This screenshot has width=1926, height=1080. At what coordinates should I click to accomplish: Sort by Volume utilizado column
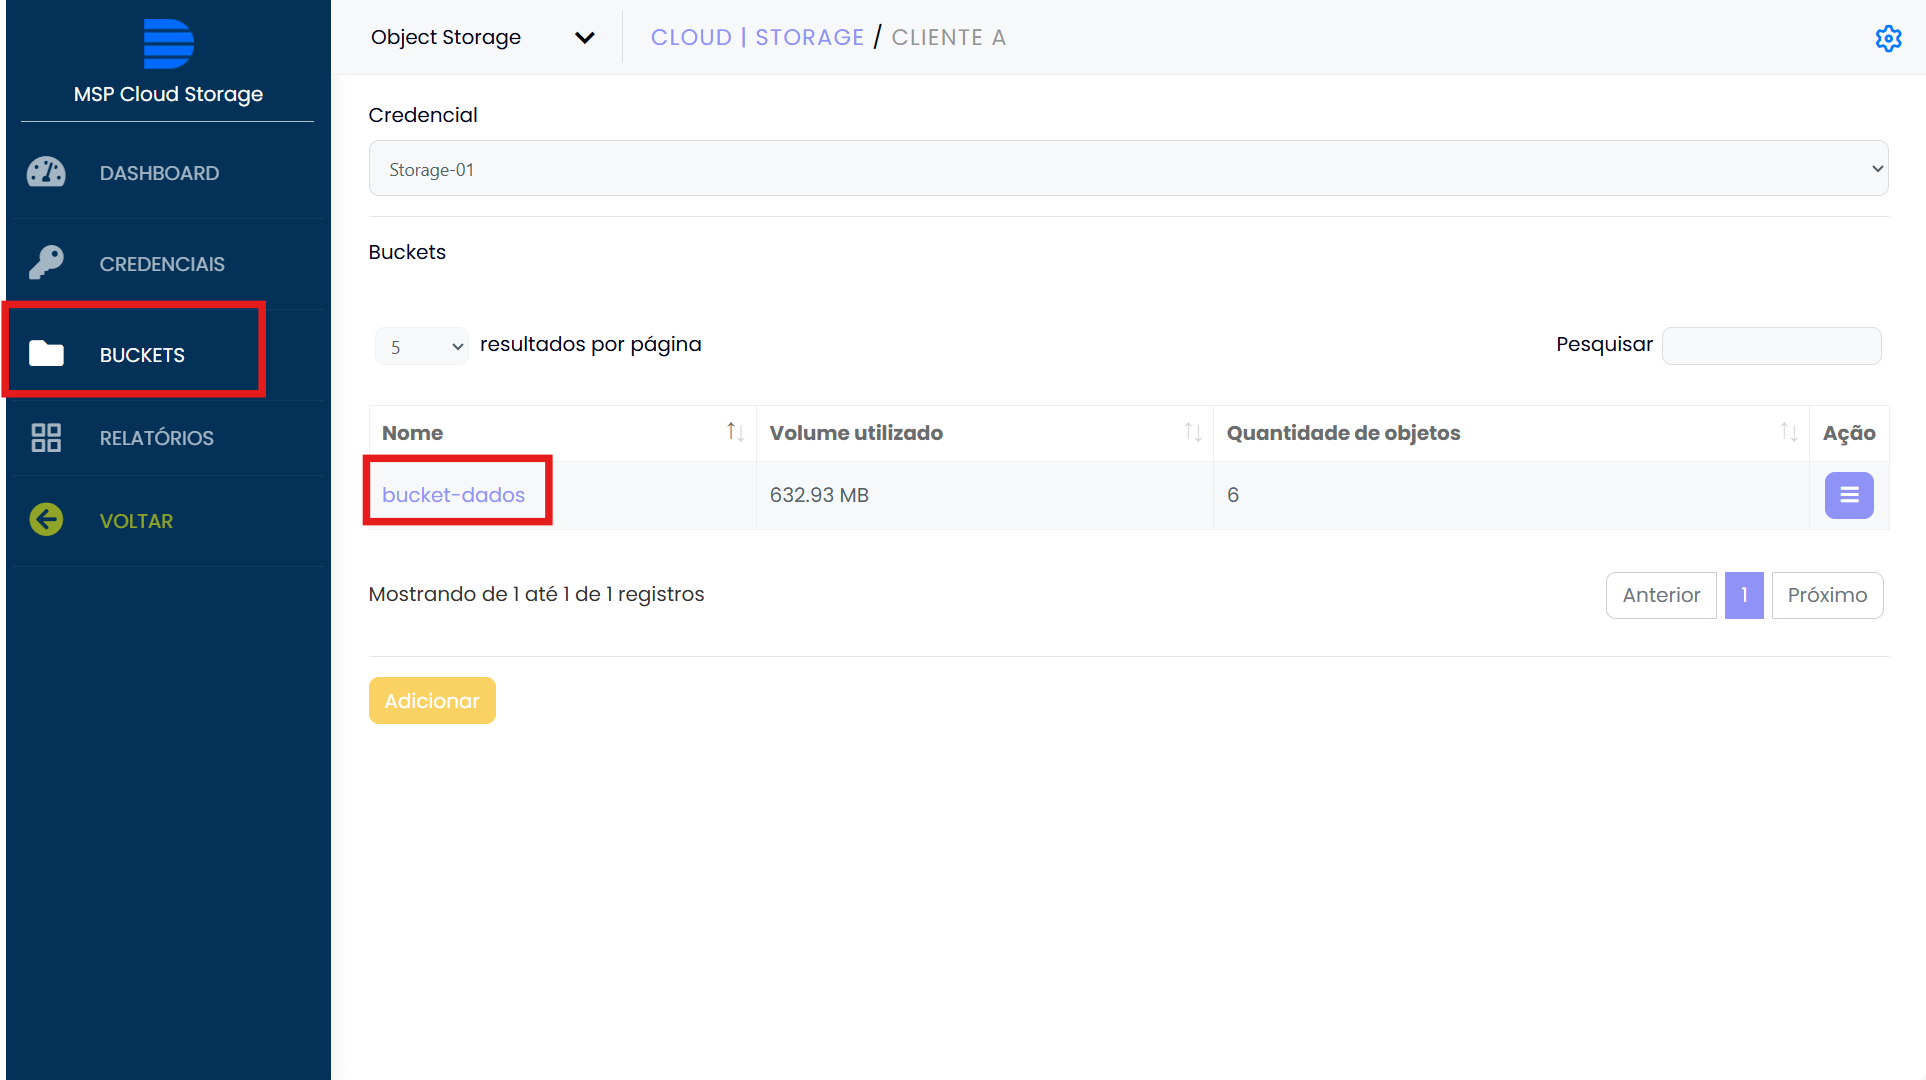pos(1192,432)
